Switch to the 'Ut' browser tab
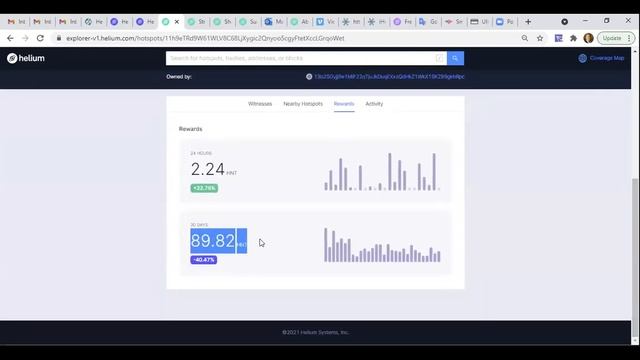 click(x=480, y=22)
